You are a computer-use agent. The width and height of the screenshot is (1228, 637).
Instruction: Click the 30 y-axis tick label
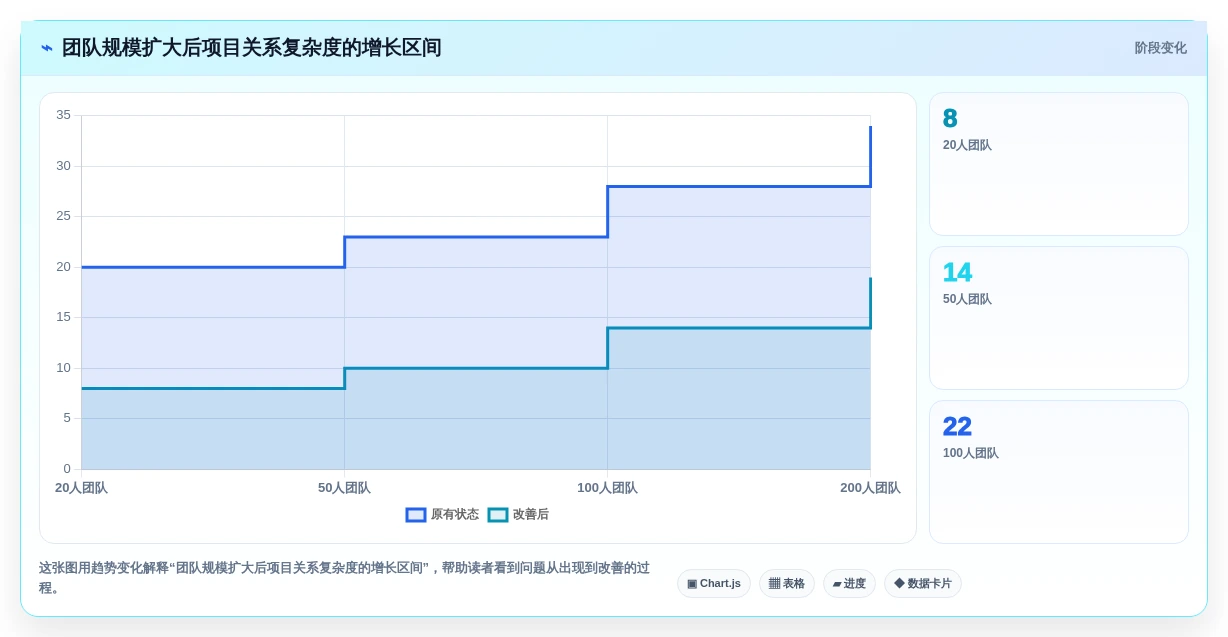click(x=63, y=166)
